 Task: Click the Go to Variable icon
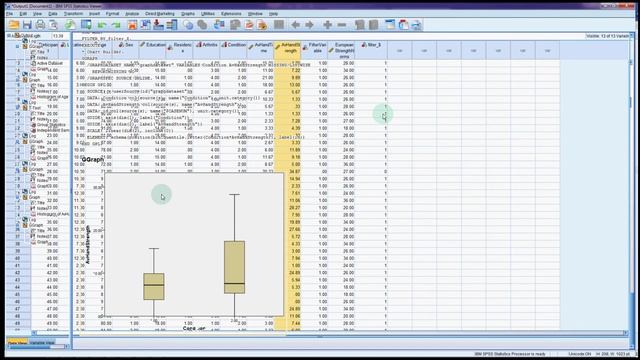(159, 25)
